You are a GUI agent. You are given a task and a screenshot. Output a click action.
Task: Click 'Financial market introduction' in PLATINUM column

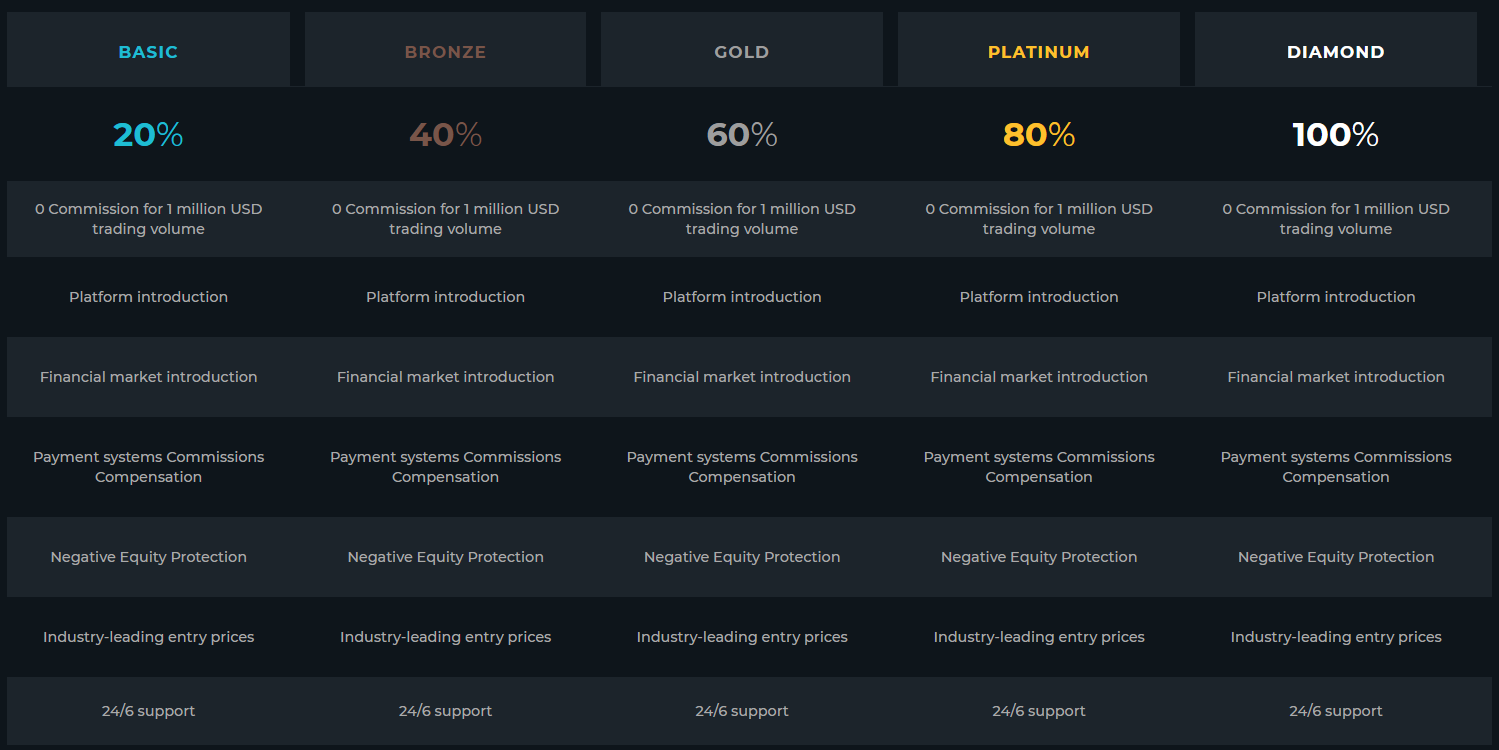point(1039,377)
